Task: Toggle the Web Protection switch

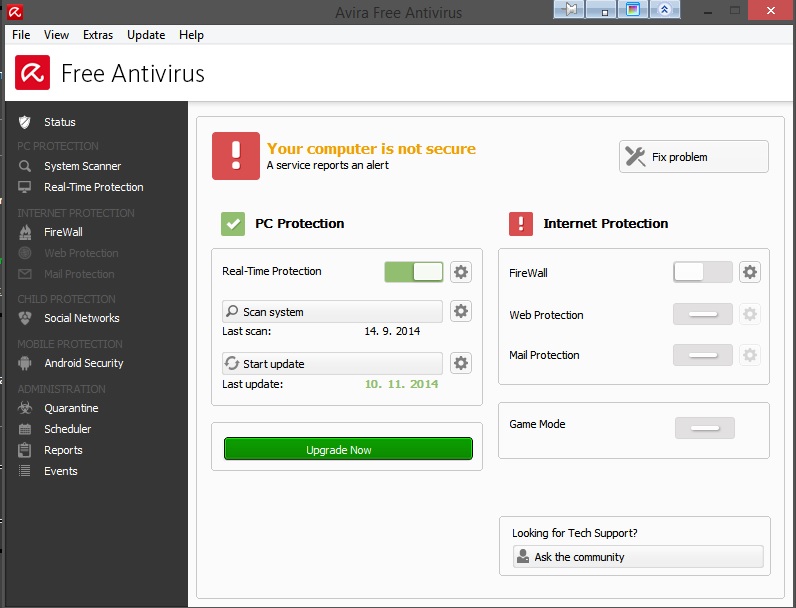Action: (703, 314)
